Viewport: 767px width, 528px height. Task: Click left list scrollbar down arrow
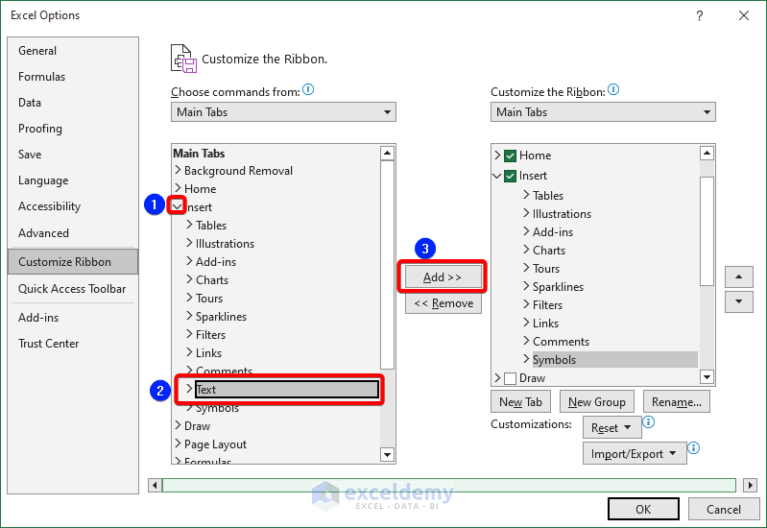click(387, 455)
